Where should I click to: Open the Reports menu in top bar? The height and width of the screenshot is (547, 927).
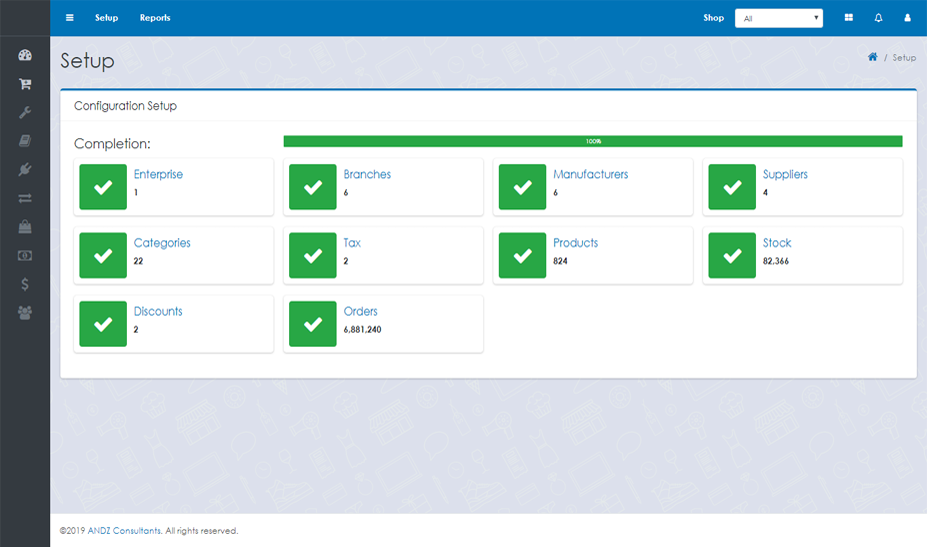click(155, 18)
